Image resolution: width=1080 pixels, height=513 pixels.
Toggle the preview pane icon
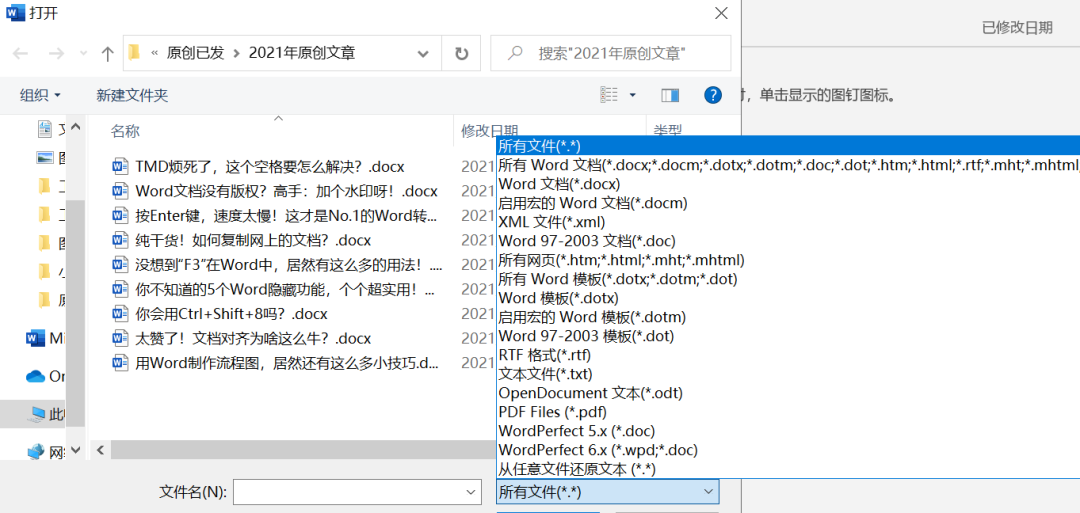670,95
